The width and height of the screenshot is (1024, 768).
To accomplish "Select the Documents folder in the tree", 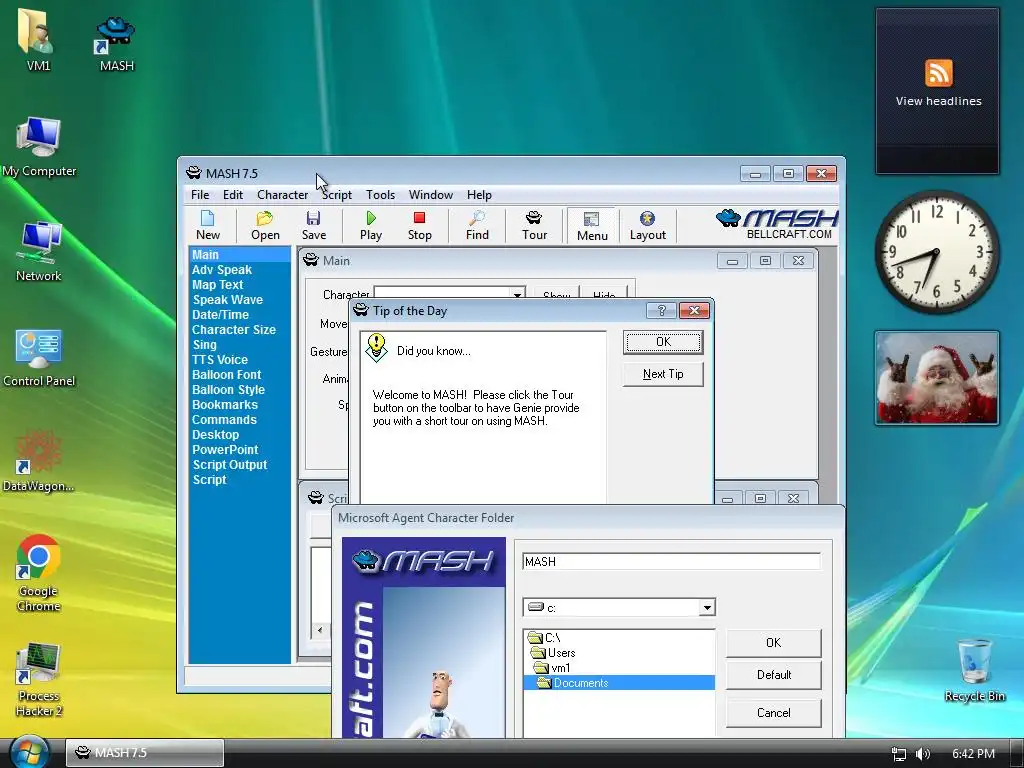I will pos(619,683).
